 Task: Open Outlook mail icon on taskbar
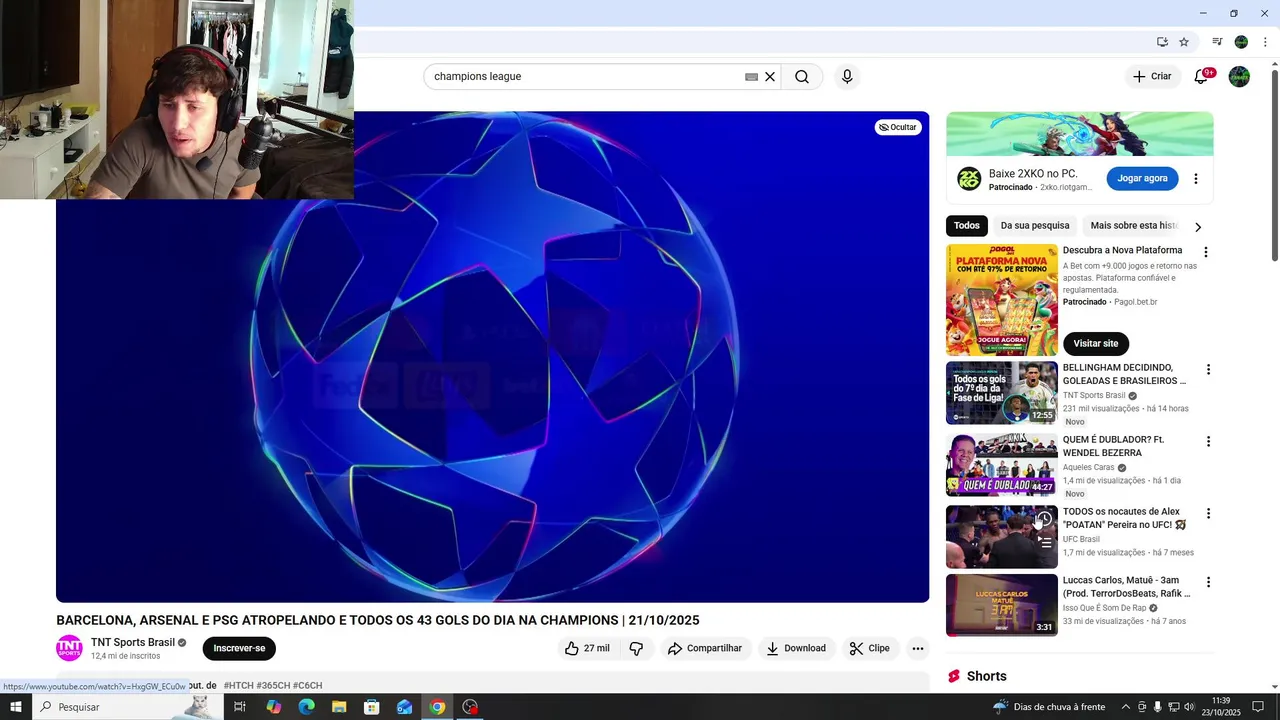coord(404,707)
